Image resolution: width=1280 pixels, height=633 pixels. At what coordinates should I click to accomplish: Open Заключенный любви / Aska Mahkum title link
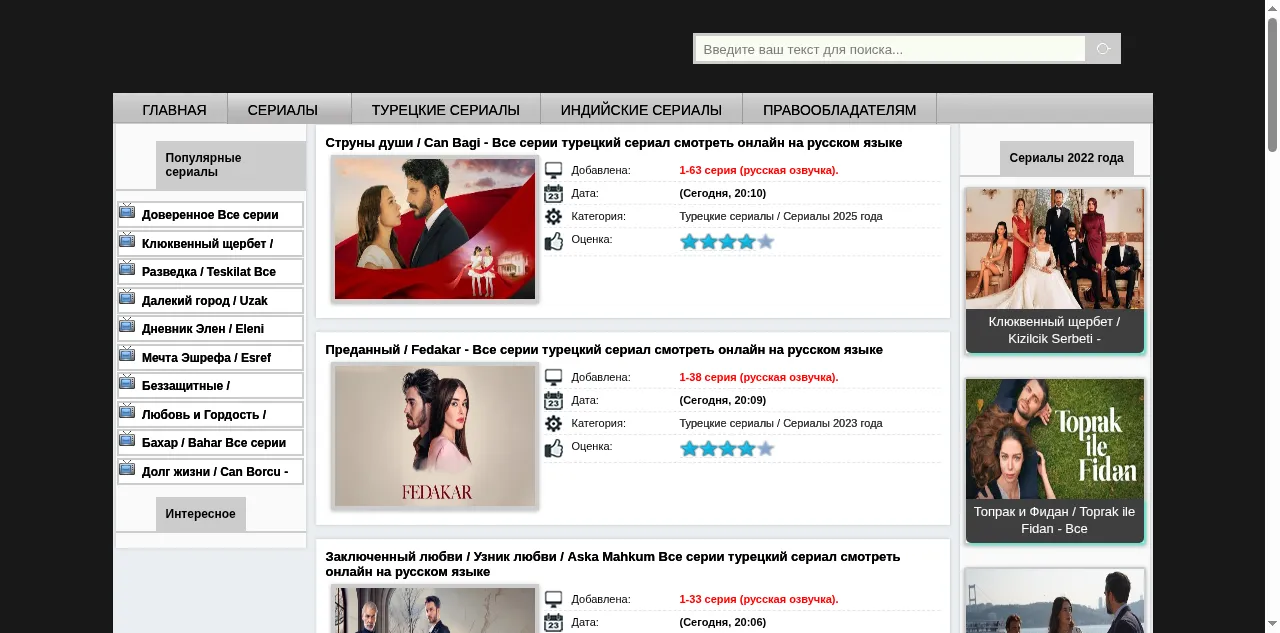pyautogui.click(x=612, y=564)
